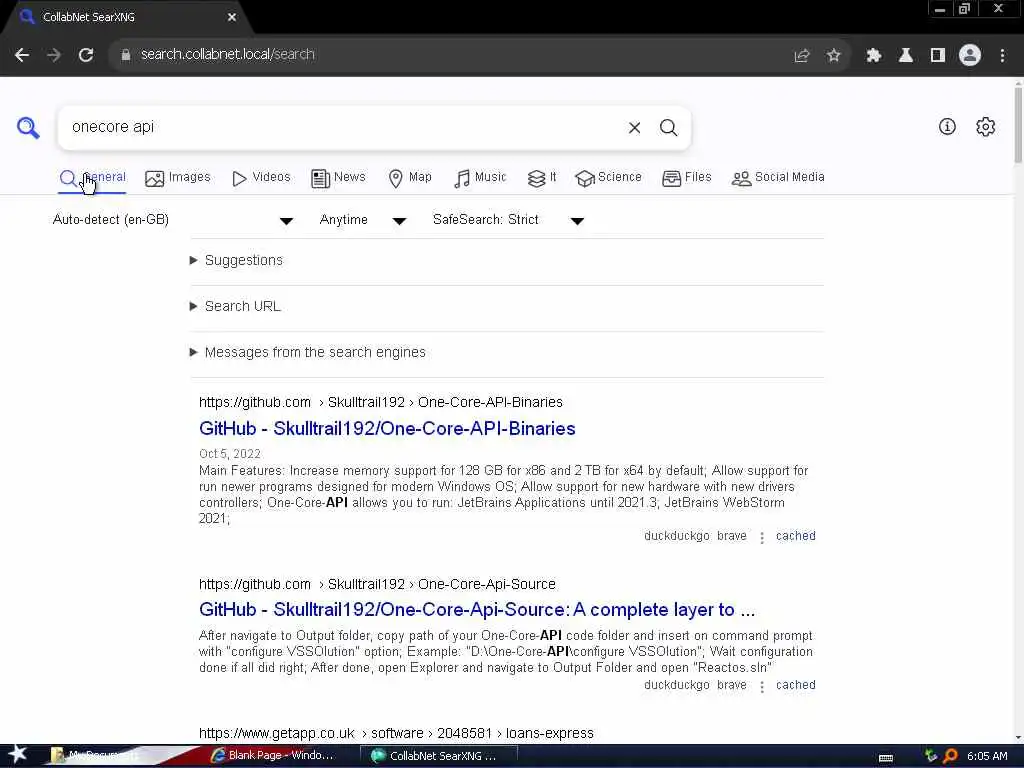Screen dimensions: 1024x768
Task: Toggle the browser side panel icon
Action: pyautogui.click(x=938, y=56)
